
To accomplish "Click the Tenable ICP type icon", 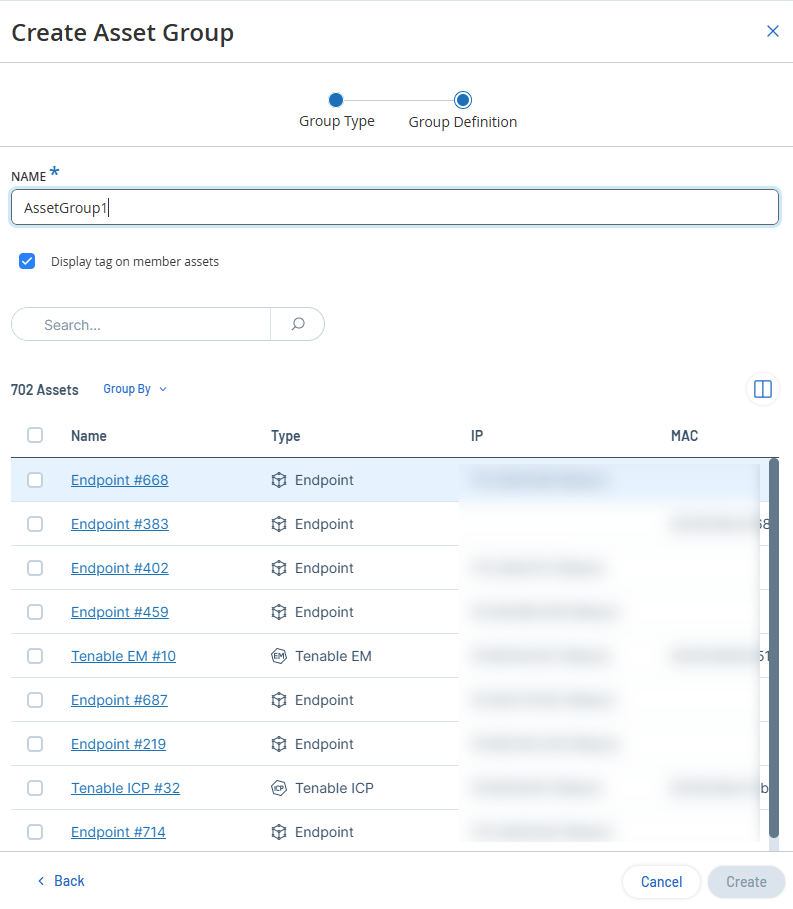I will (x=279, y=788).
